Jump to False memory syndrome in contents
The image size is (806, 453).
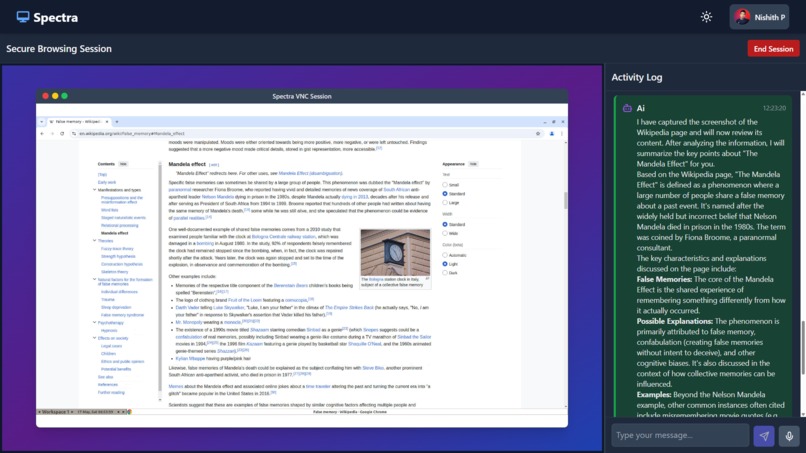click(122, 315)
